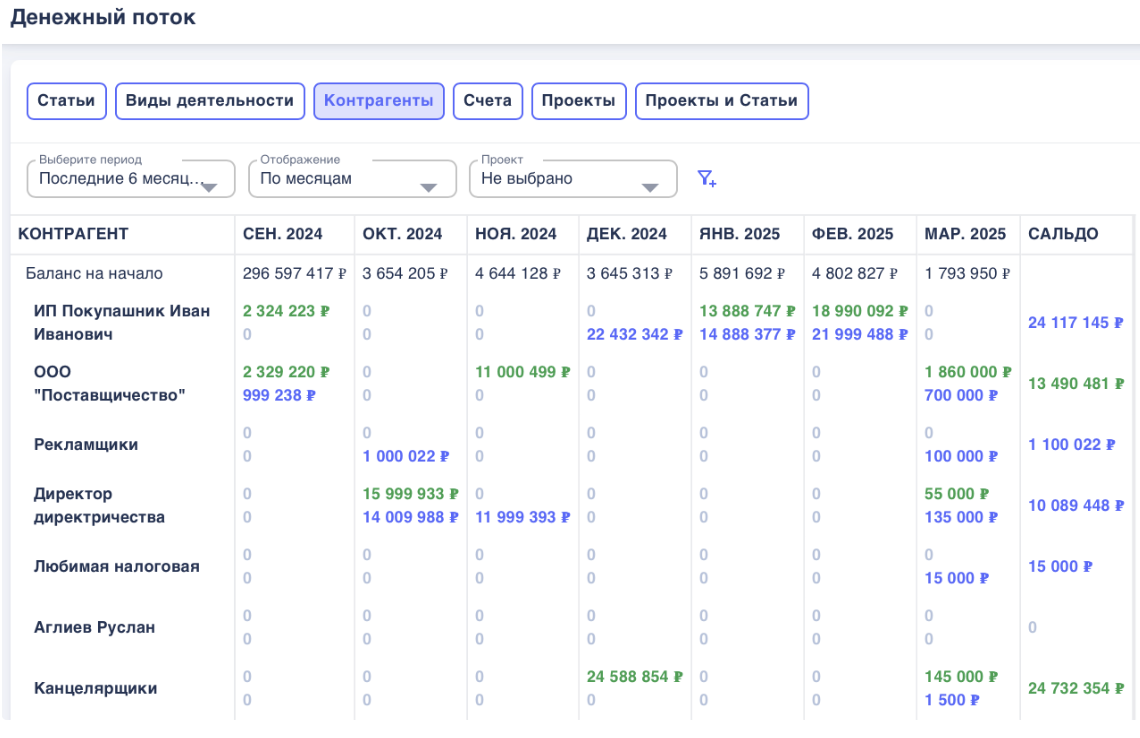Screen dimensions: 1140x738
Task: Select the Виды деятельности tab
Action: [x=210, y=101]
